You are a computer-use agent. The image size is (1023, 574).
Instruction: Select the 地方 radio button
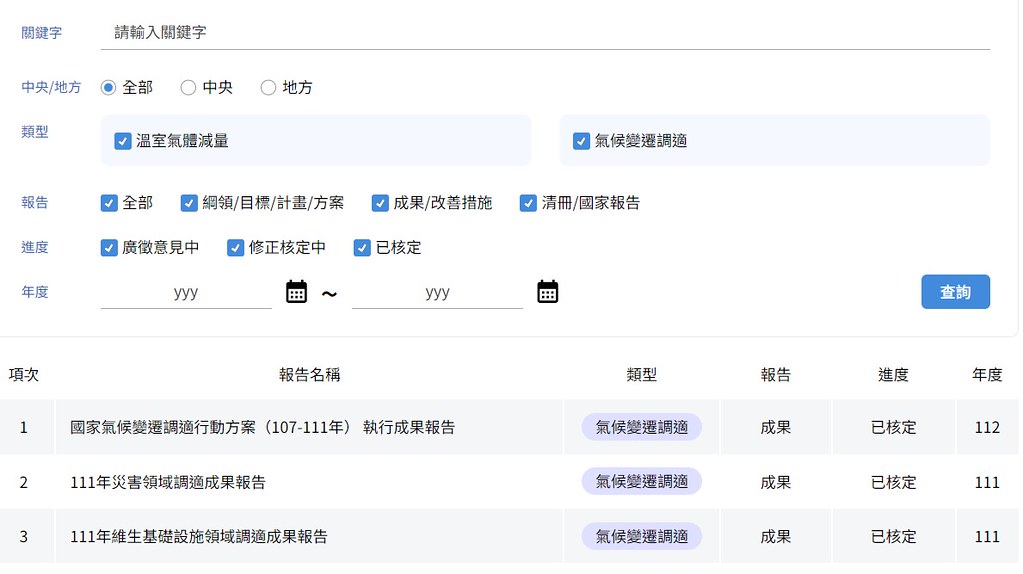tap(268, 87)
